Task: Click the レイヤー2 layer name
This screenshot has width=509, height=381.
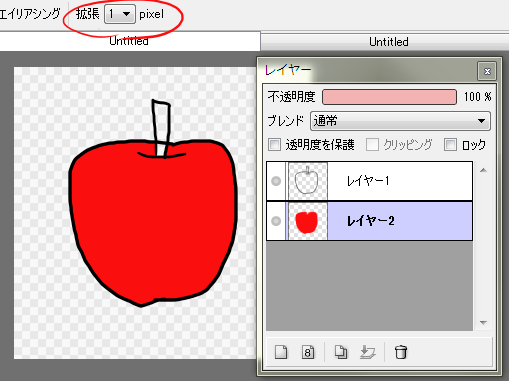Action: pyautogui.click(x=371, y=221)
